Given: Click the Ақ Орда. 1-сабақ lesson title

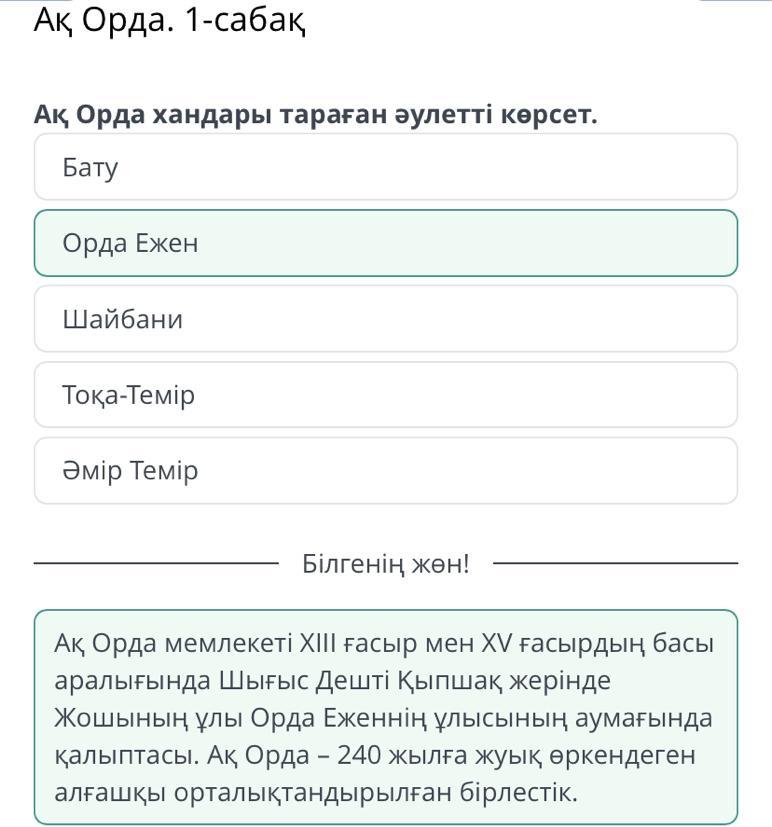Looking at the screenshot, I should pos(170,21).
